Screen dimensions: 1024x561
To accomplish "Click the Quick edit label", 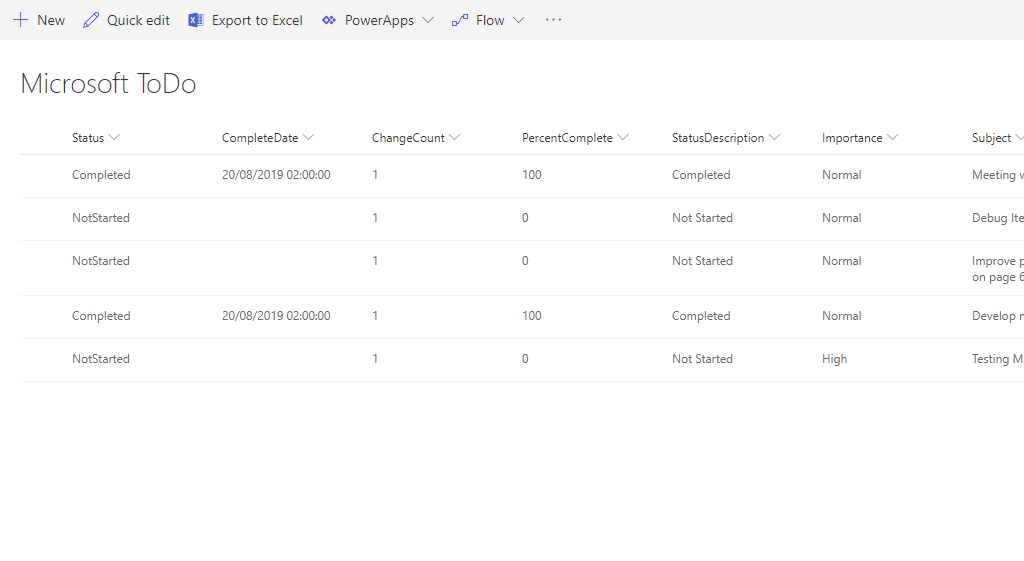I will pos(138,20).
